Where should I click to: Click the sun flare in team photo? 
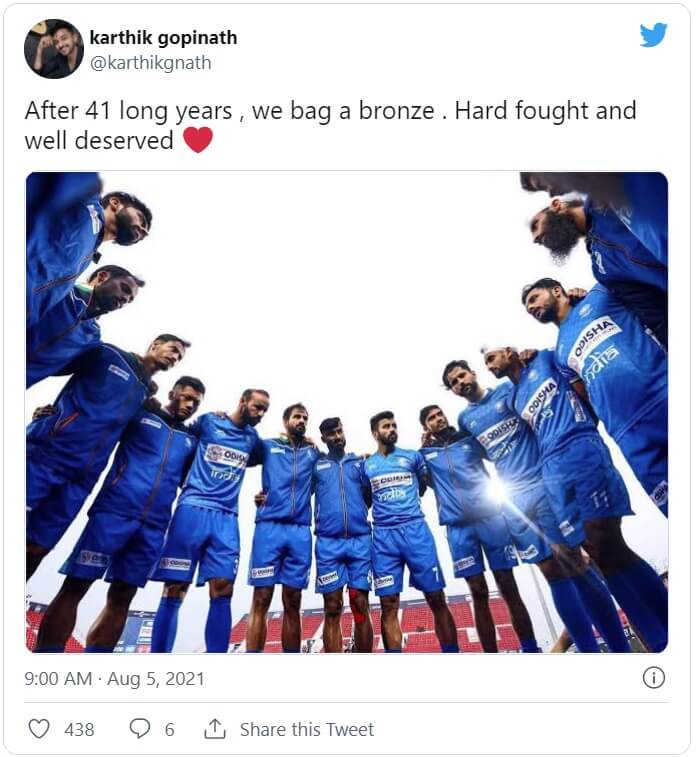494,488
